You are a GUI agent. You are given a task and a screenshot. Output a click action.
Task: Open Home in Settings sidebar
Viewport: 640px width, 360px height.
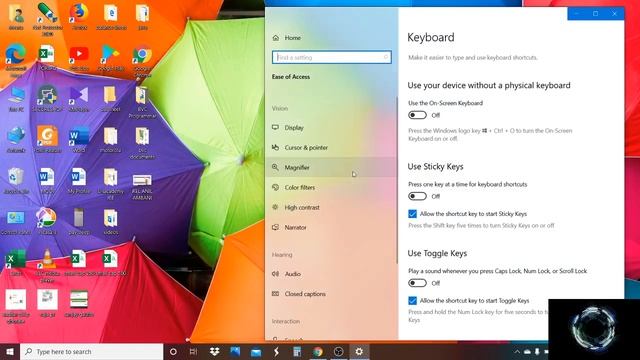click(x=292, y=38)
